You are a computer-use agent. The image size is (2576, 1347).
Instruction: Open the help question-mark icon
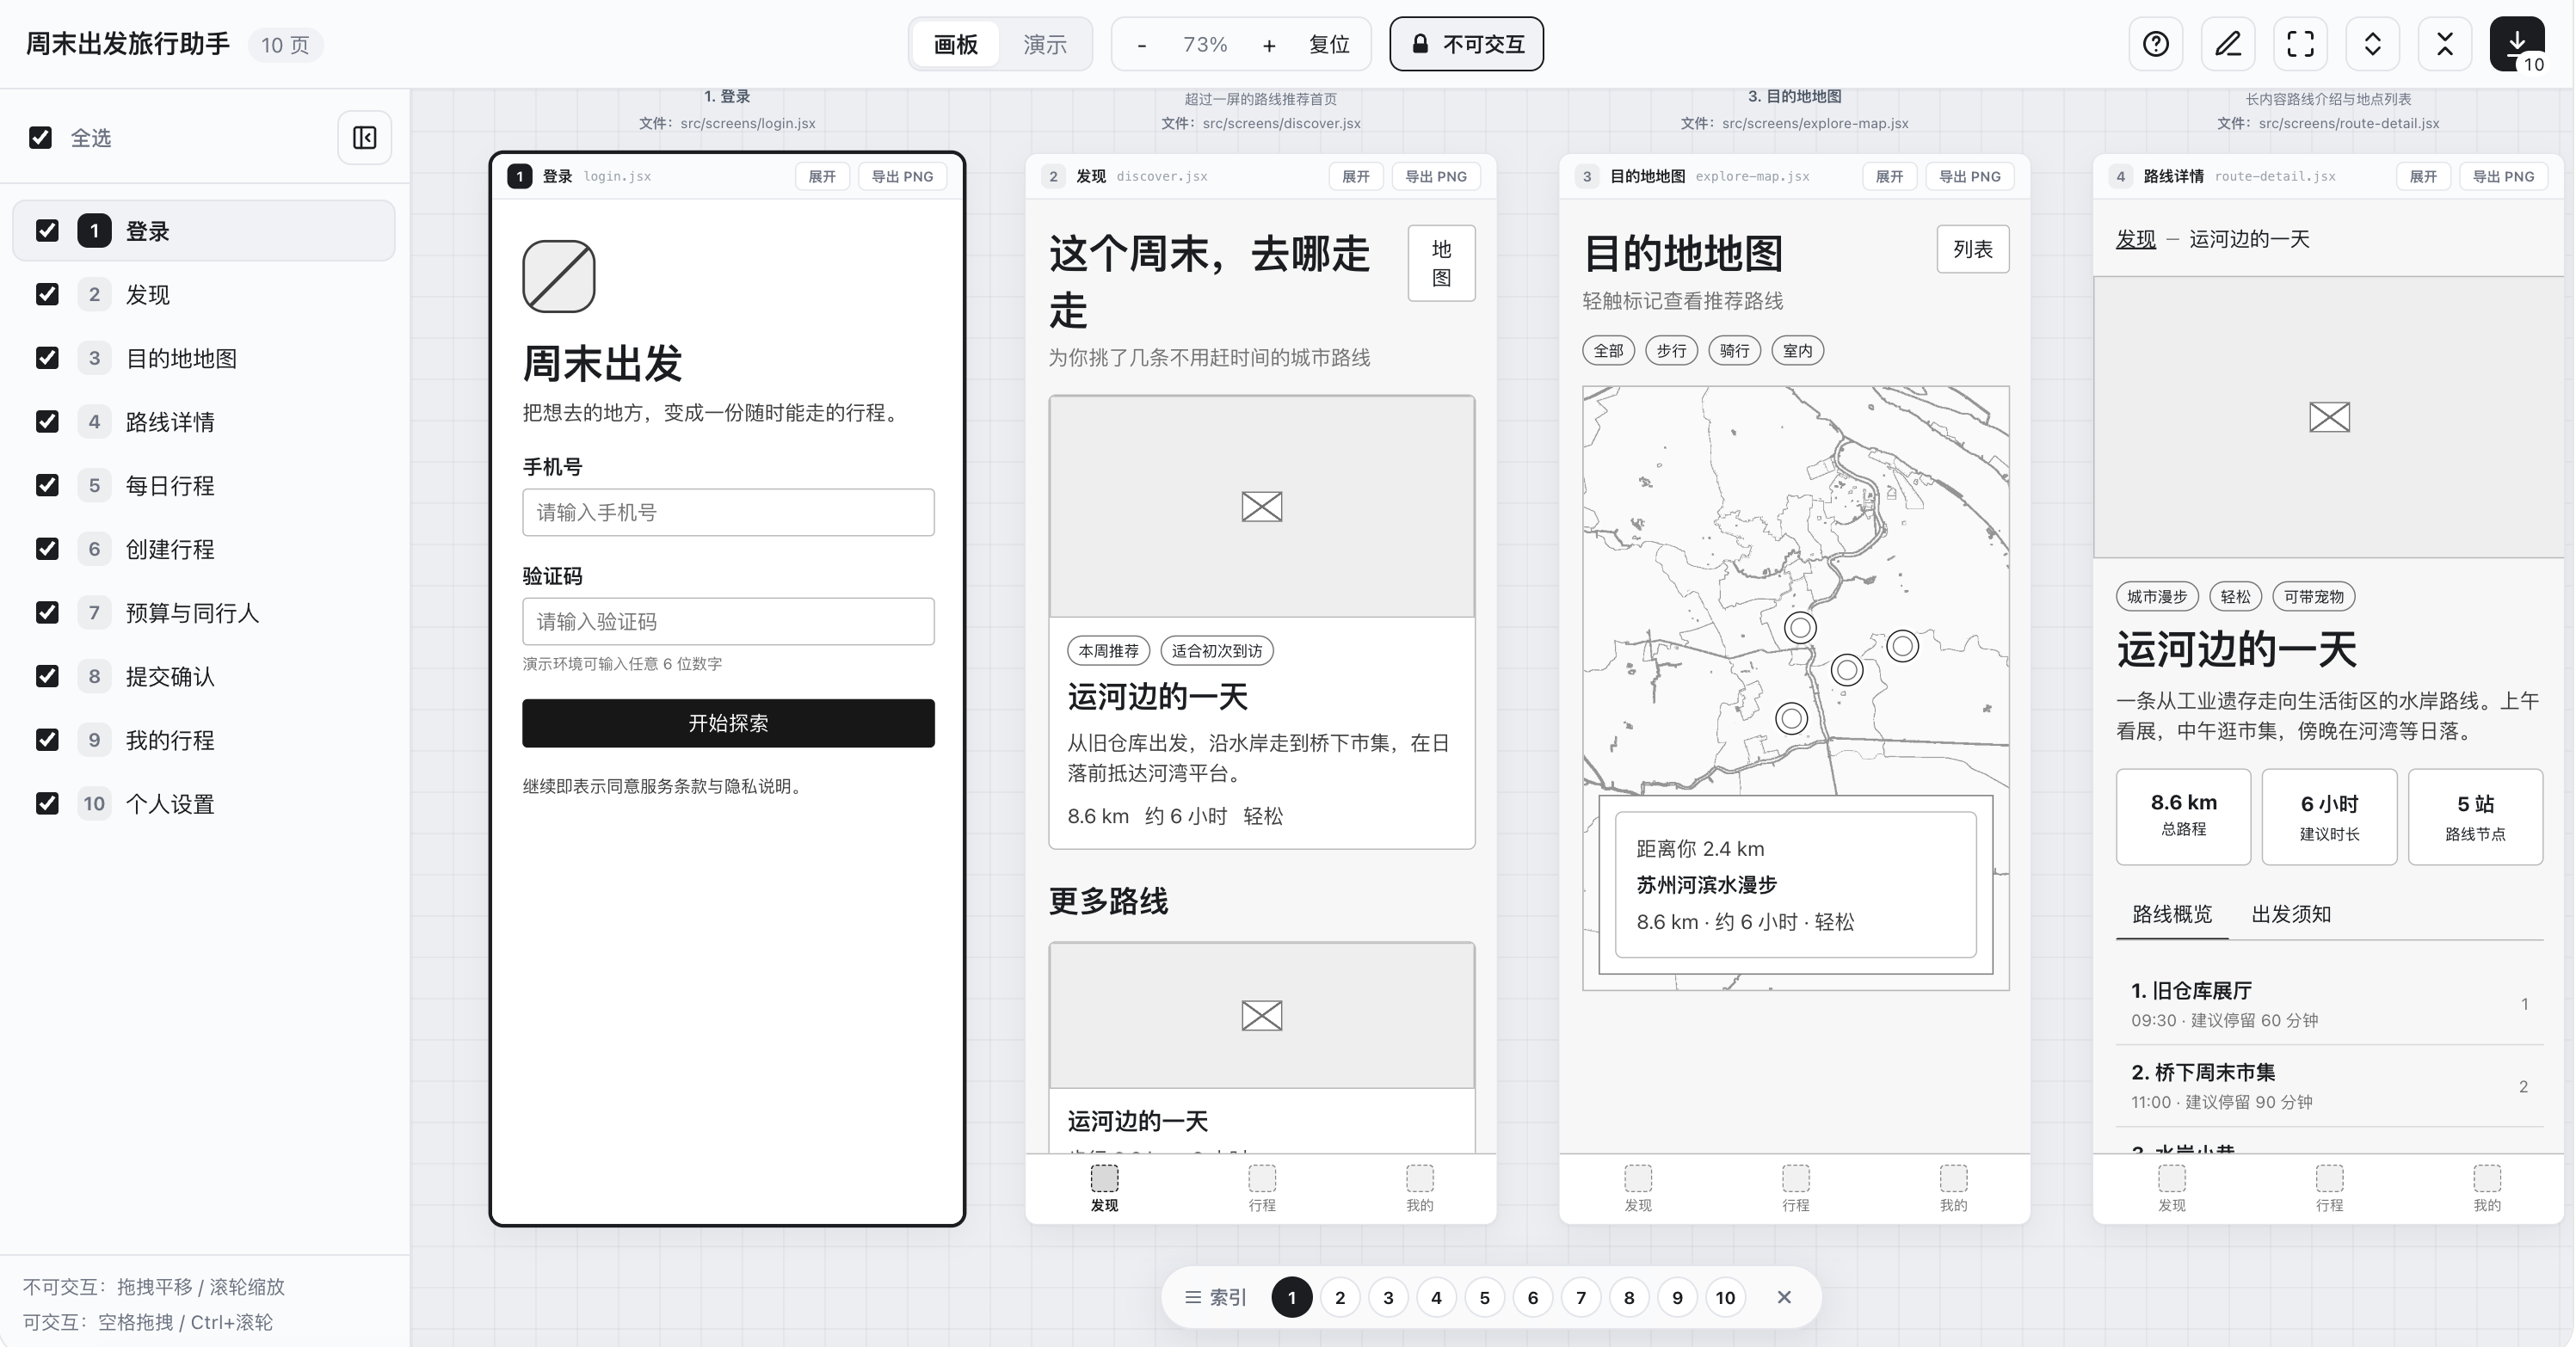pos(2156,44)
